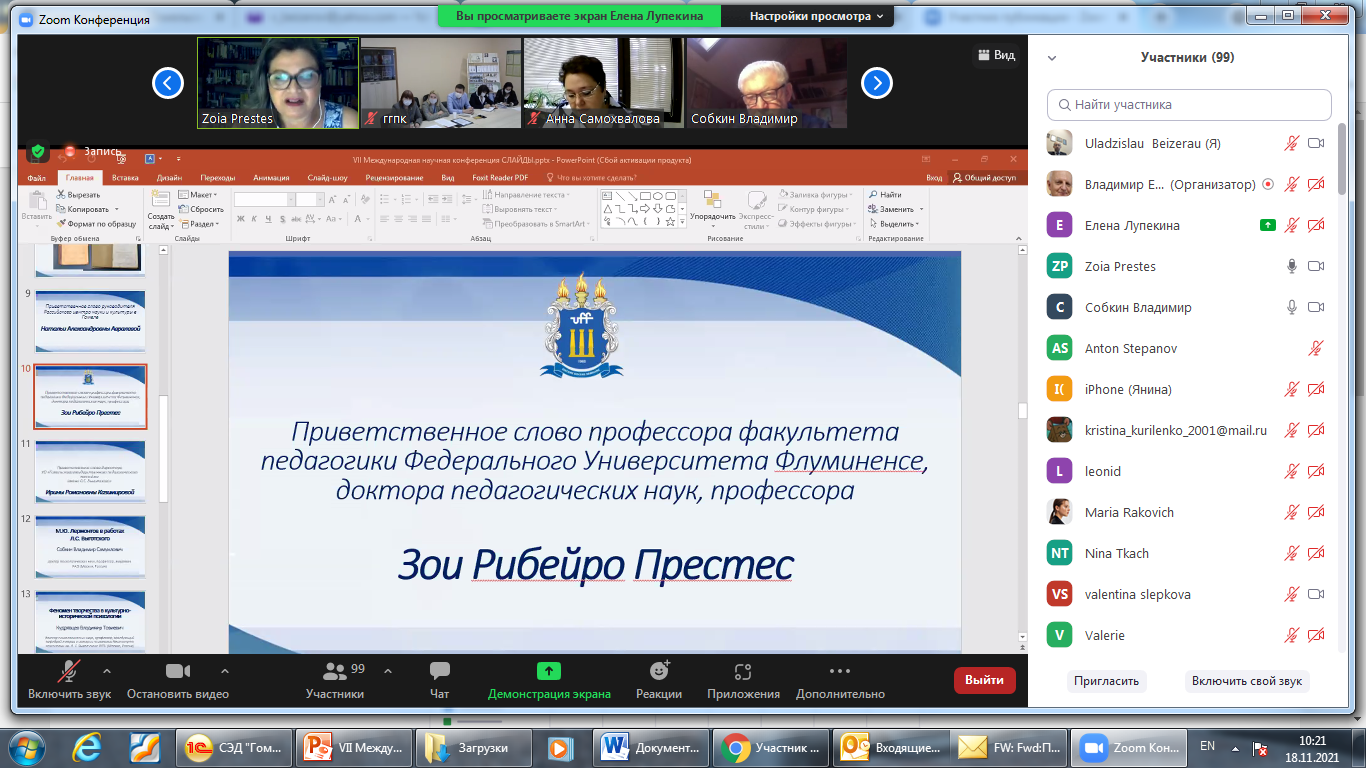
Task: Show next video thumbnails with right arrow
Action: point(877,82)
